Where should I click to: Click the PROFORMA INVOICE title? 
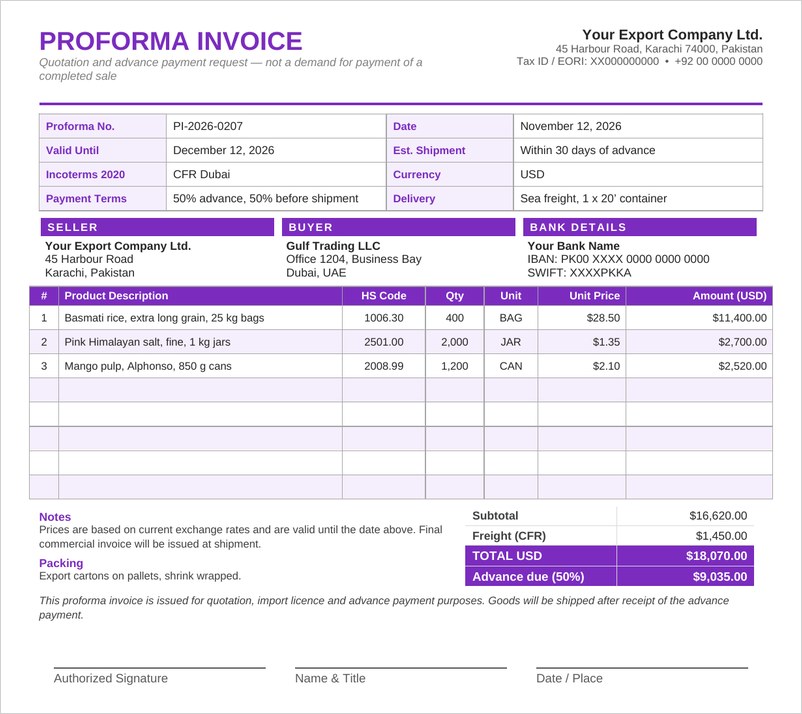tap(171, 41)
